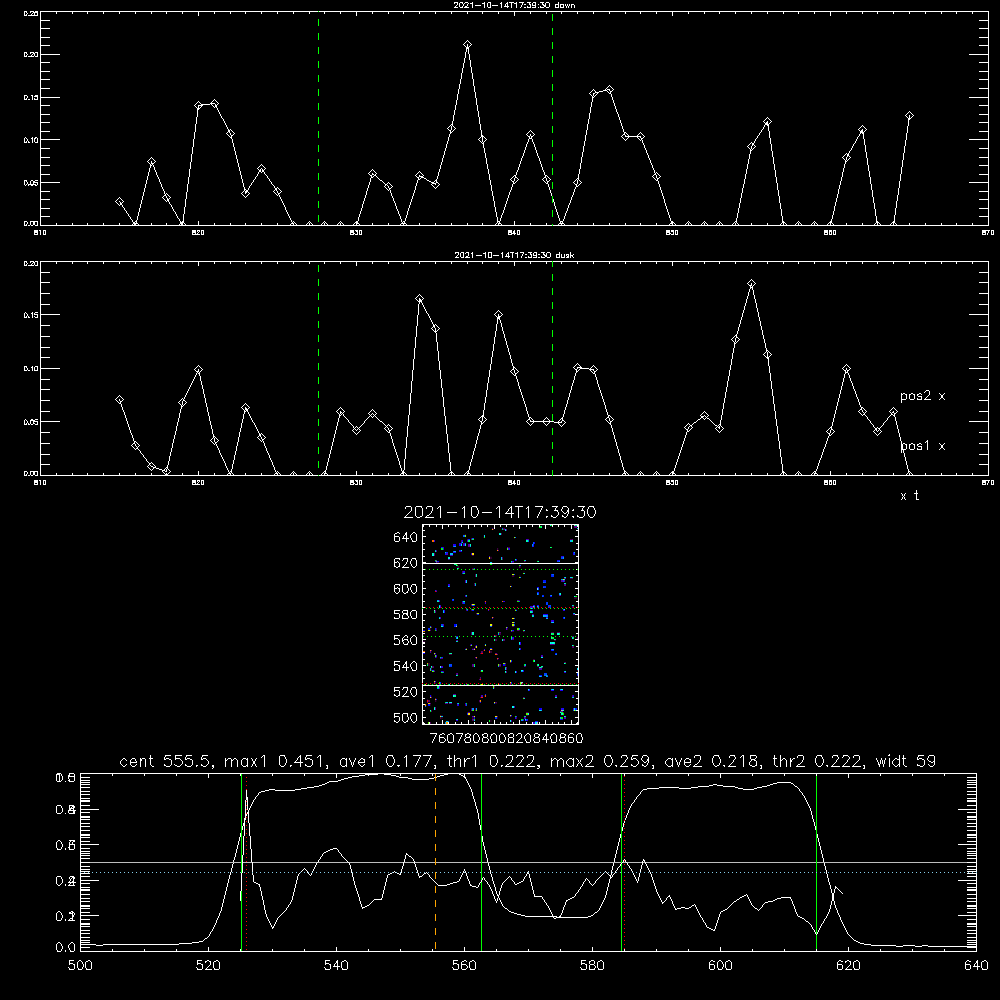Image resolution: width=1000 pixels, height=1000 pixels.
Task: Click the upper white horizontal line in image
Action: (x=500, y=563)
